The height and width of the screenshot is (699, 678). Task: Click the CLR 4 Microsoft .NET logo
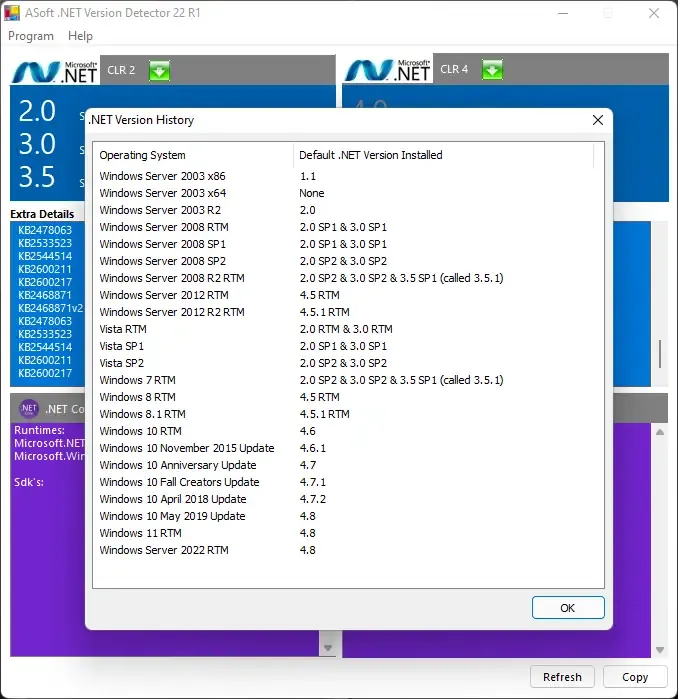click(387, 70)
